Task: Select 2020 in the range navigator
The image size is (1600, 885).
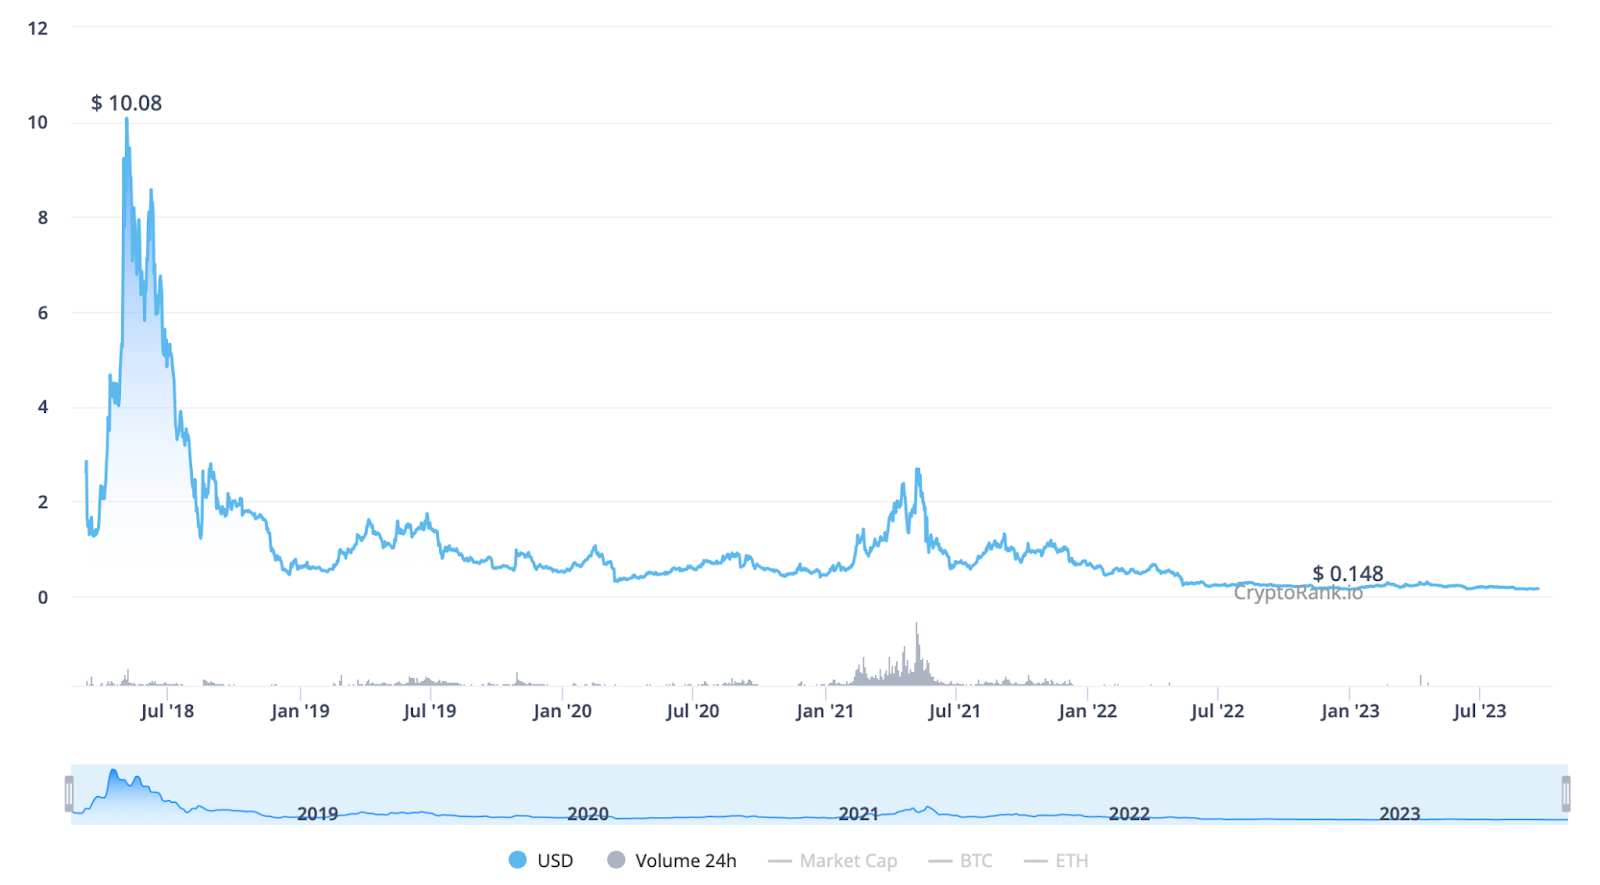Action: pos(588,814)
